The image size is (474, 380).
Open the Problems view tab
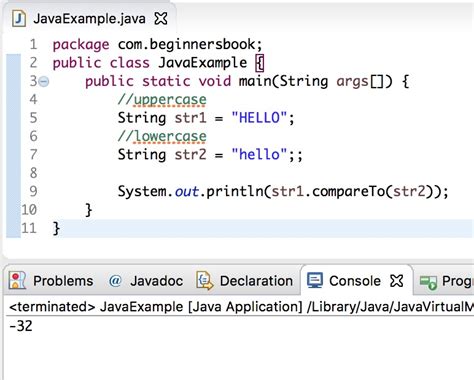click(x=51, y=281)
